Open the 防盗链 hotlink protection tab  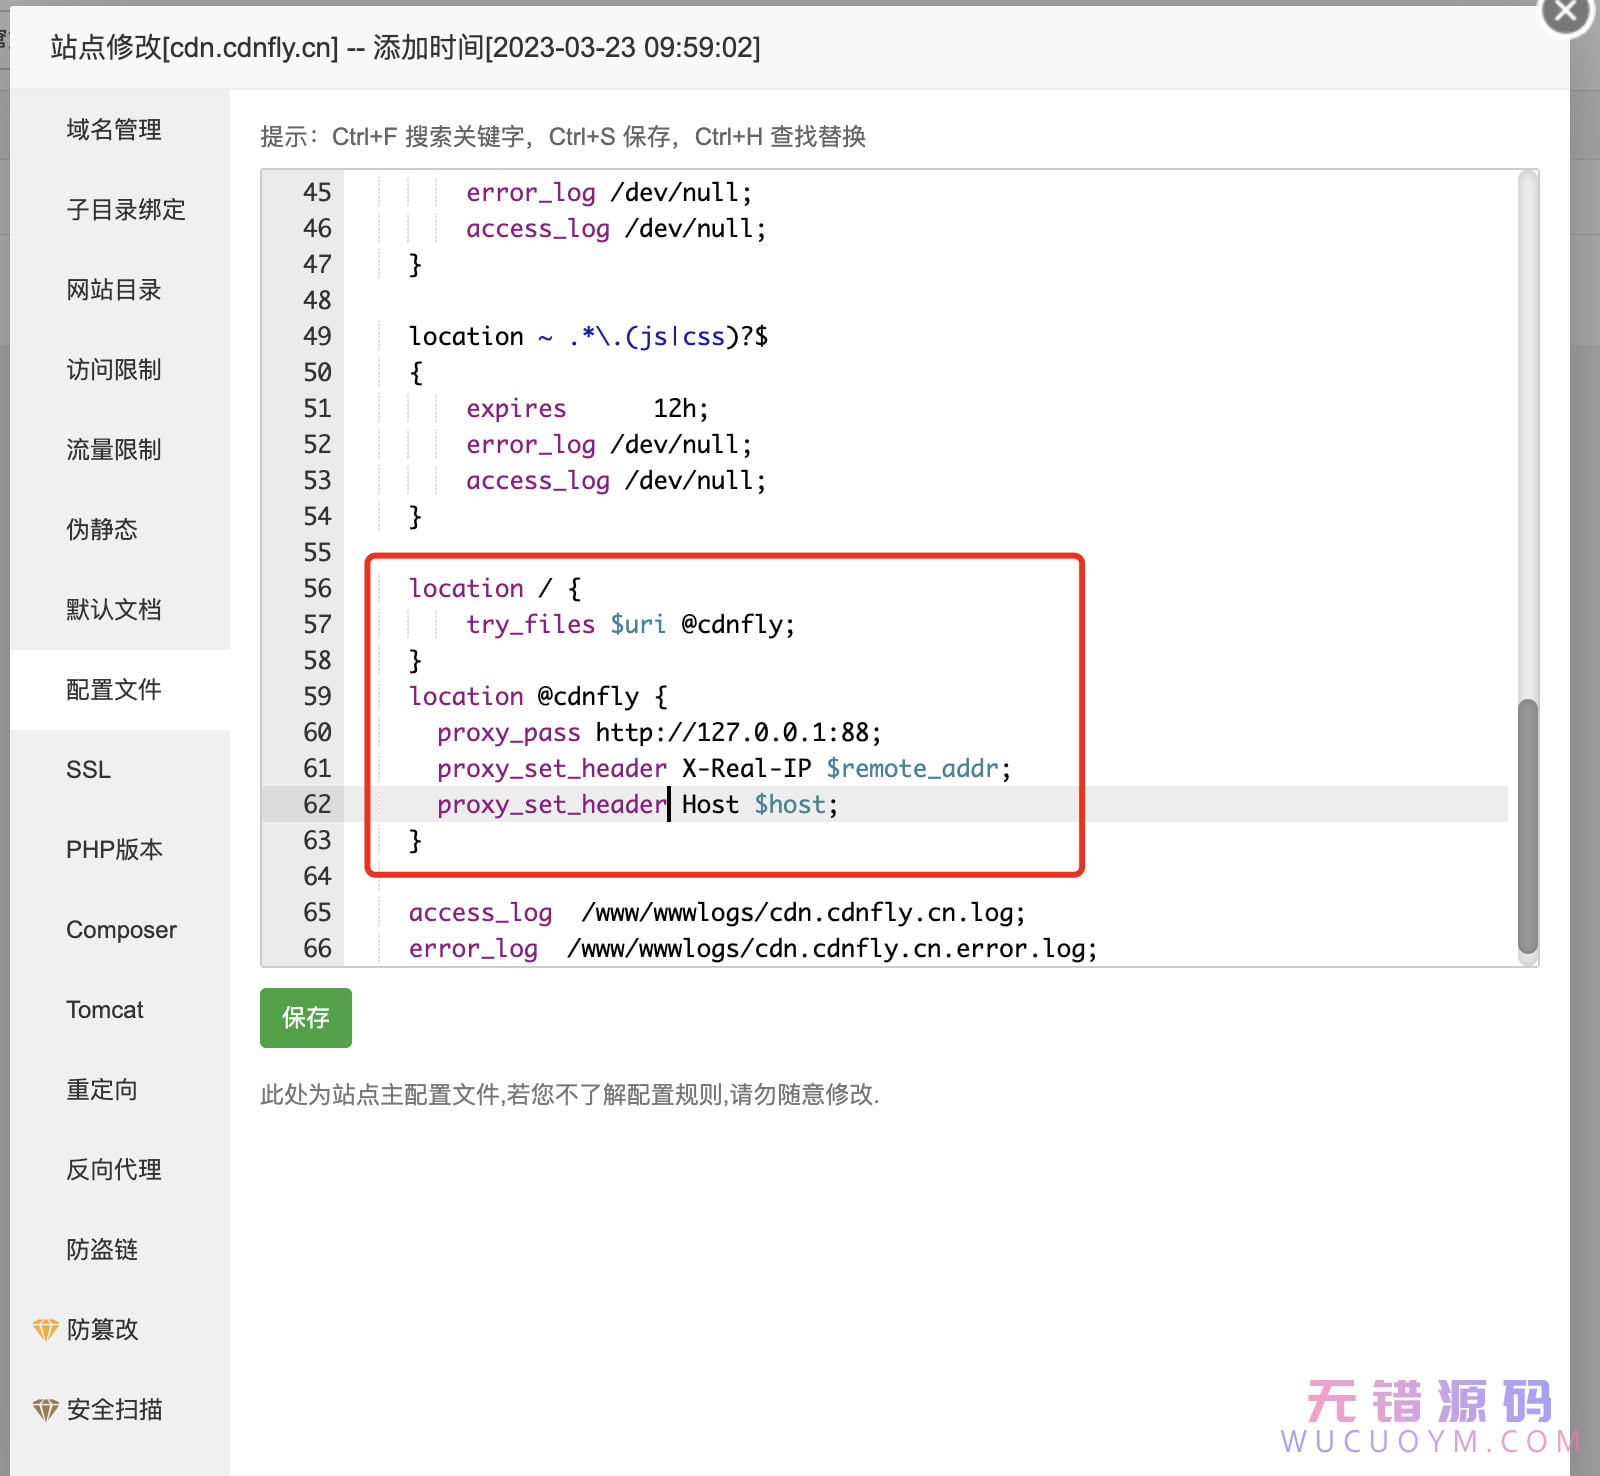(x=102, y=1250)
